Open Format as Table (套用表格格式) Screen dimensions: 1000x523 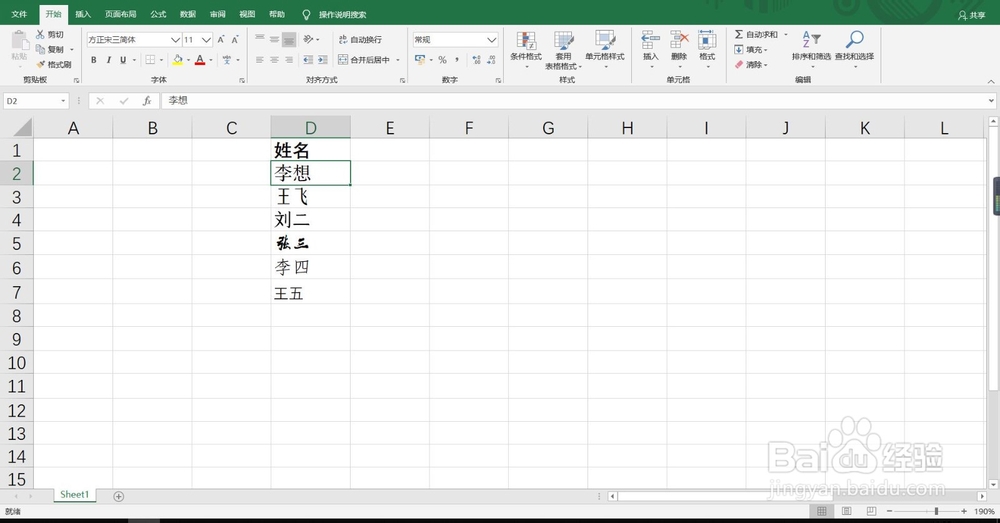click(x=563, y=50)
